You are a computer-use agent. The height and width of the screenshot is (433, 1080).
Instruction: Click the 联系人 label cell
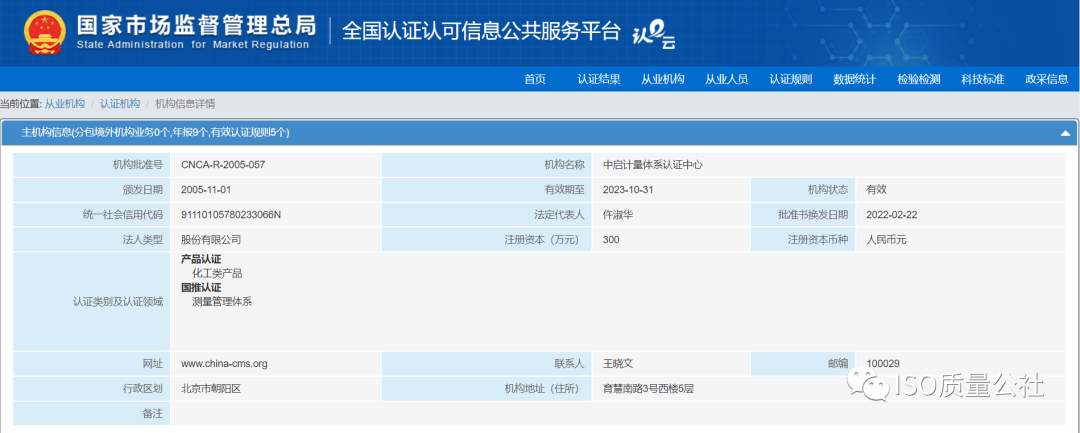click(x=487, y=363)
